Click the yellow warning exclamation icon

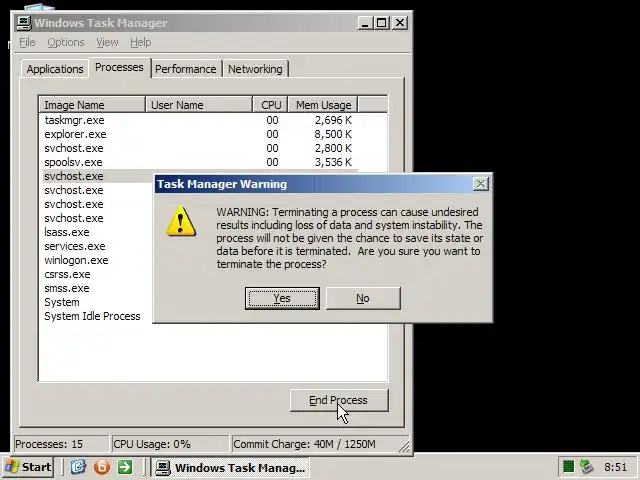pos(181,221)
